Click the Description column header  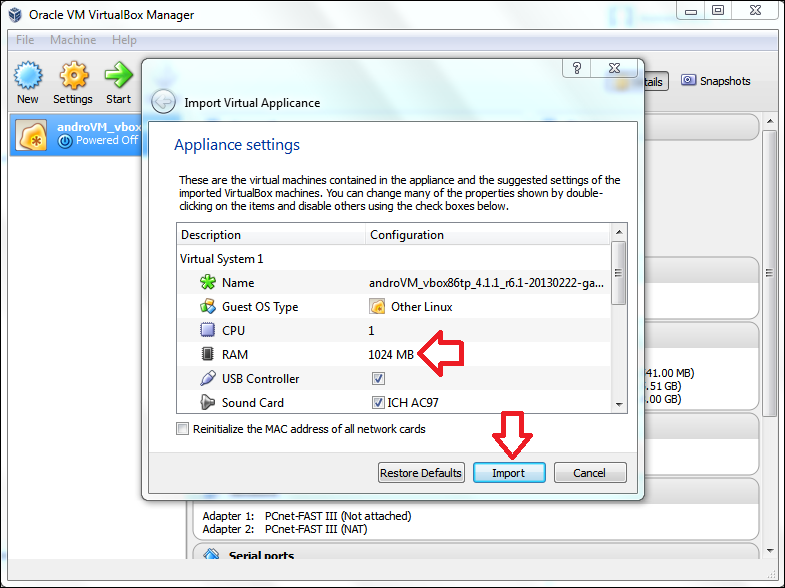click(271, 235)
